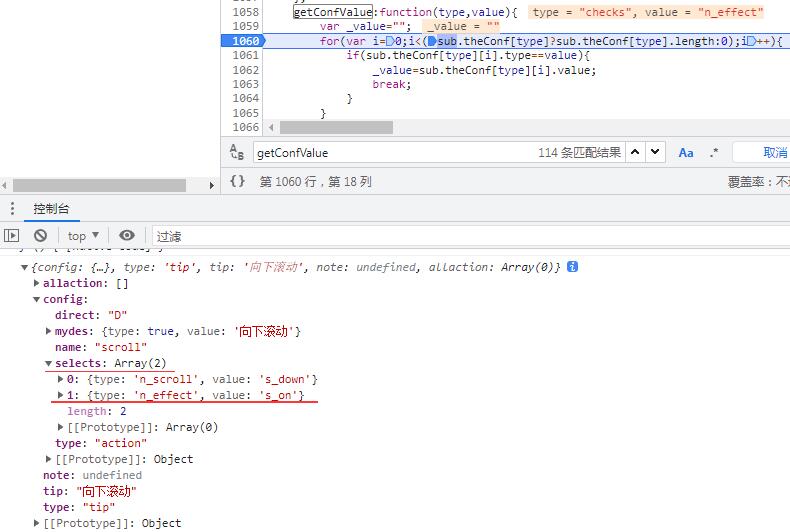Click the name: "scroll" property
The height and width of the screenshot is (532, 790).
(x=101, y=347)
